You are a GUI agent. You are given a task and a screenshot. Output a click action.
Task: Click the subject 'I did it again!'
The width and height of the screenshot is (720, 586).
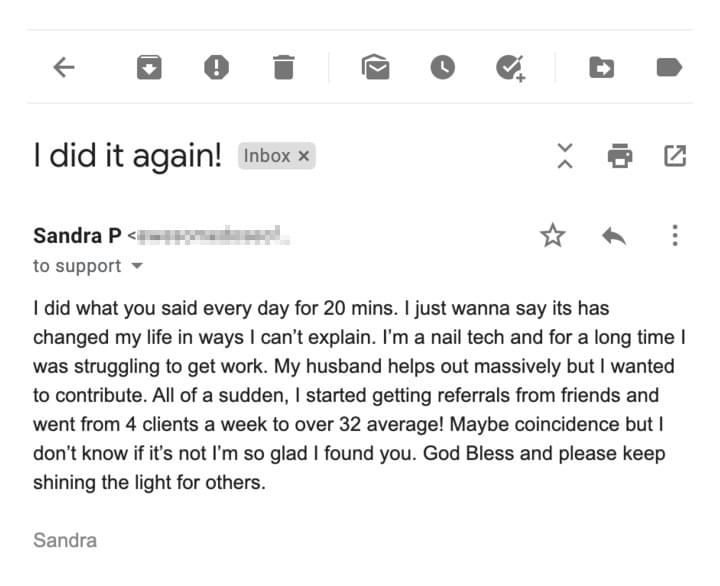(x=128, y=156)
